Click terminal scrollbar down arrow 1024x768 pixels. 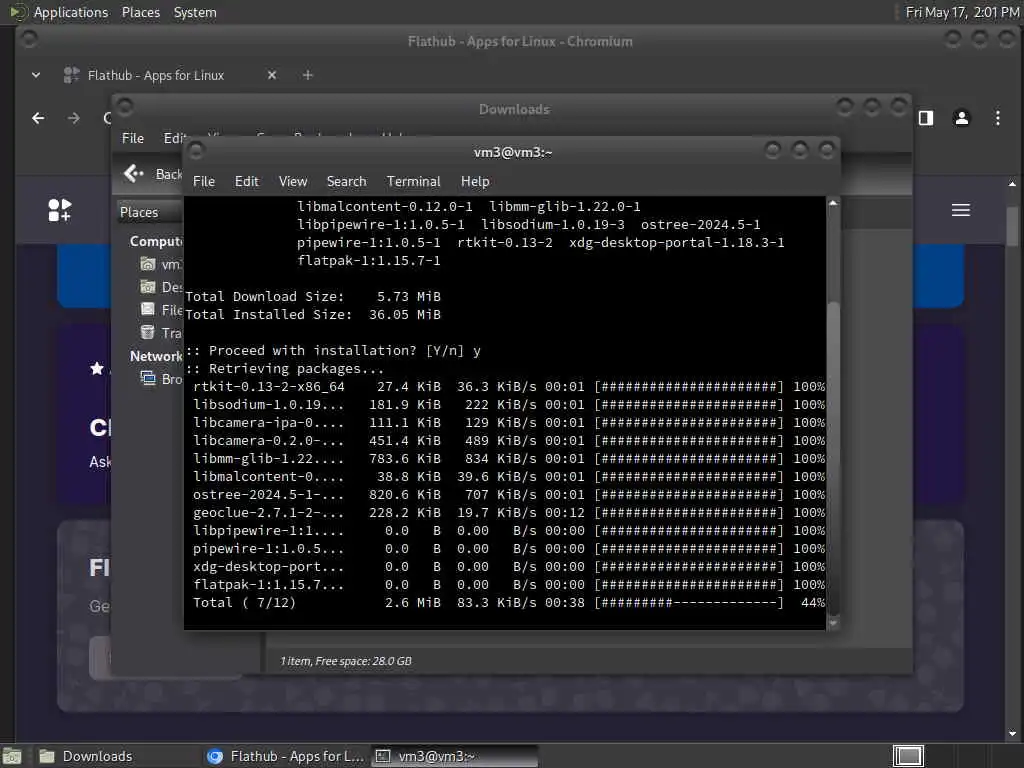(x=833, y=624)
